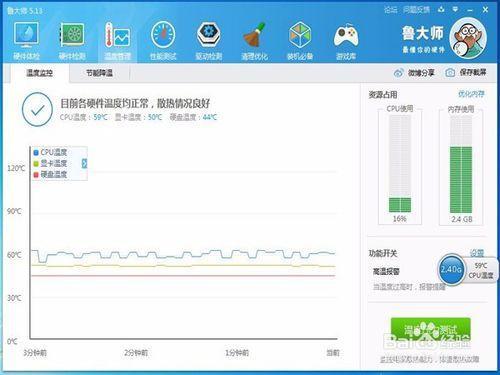Click the CPU使用 usage bar
Viewport: 500px width, 375px height.
[x=400, y=164]
